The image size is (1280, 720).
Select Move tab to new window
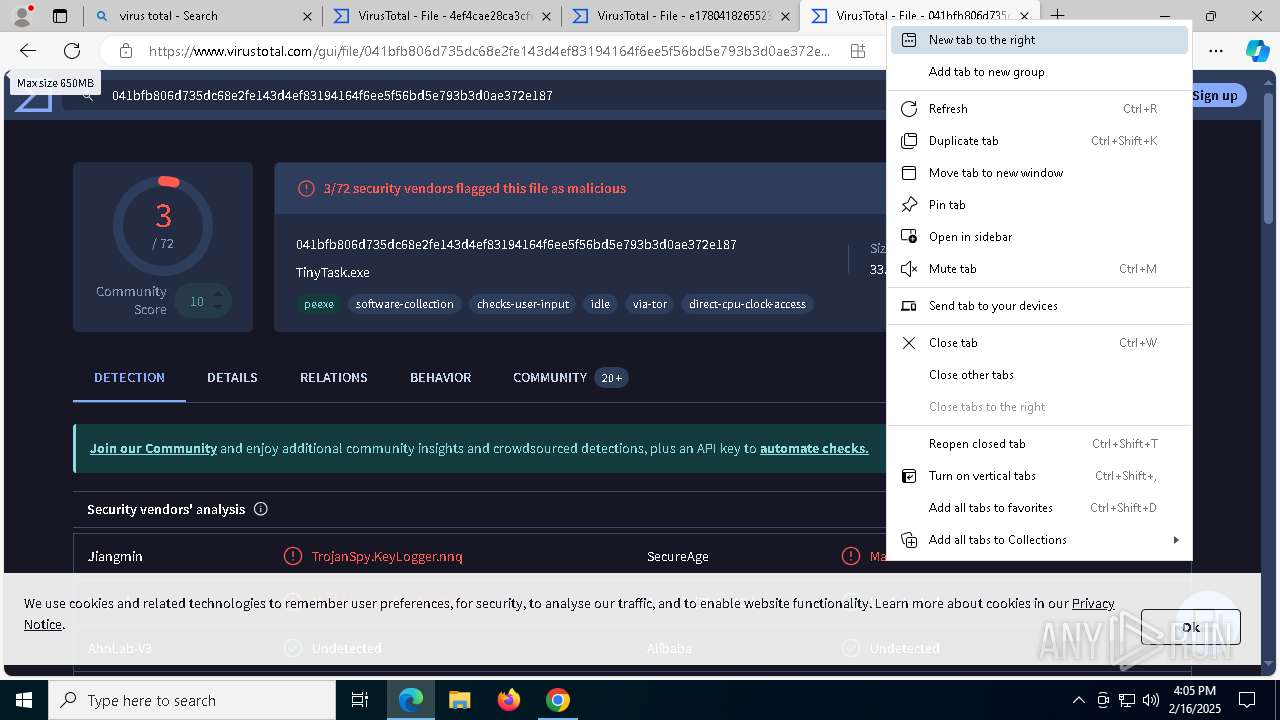pyautogui.click(x=1039, y=173)
